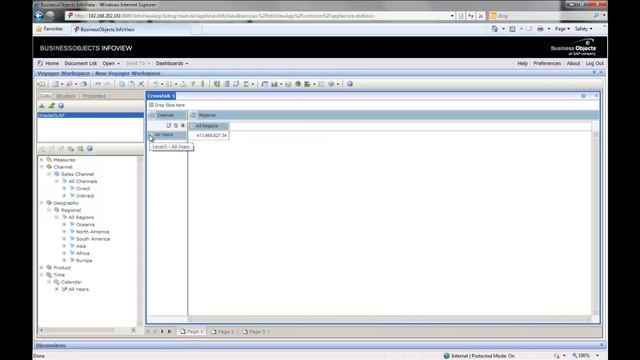This screenshot has width=640, height=360.
Task: Go back with browser back arrow
Action: pos(39,16)
